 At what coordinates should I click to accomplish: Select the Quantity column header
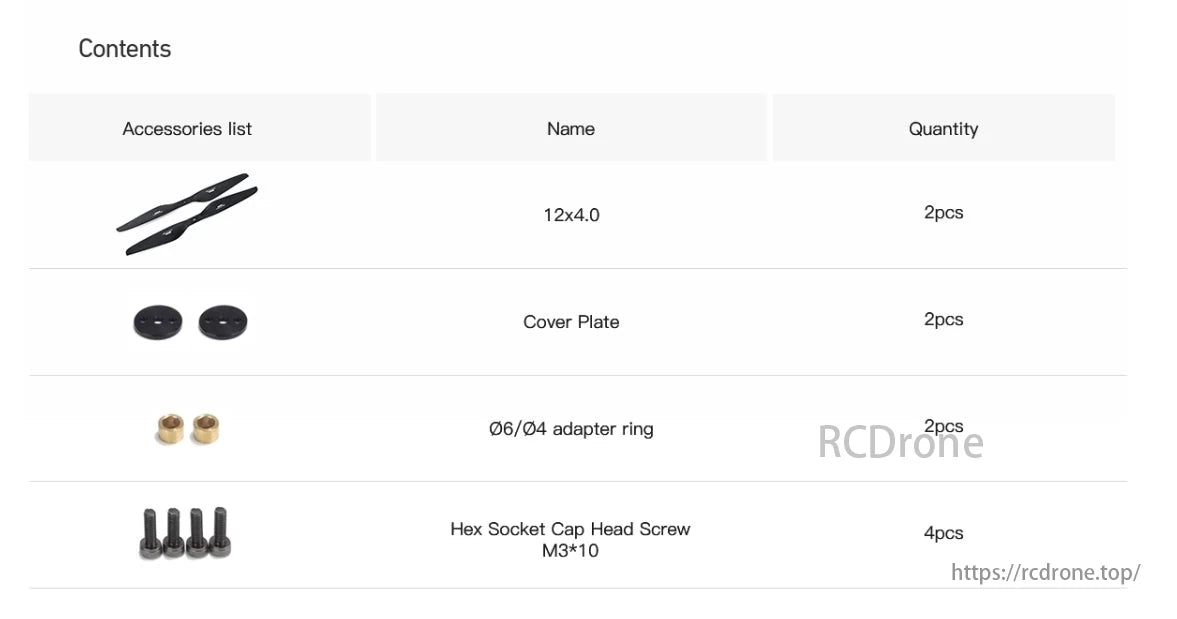pos(943,129)
